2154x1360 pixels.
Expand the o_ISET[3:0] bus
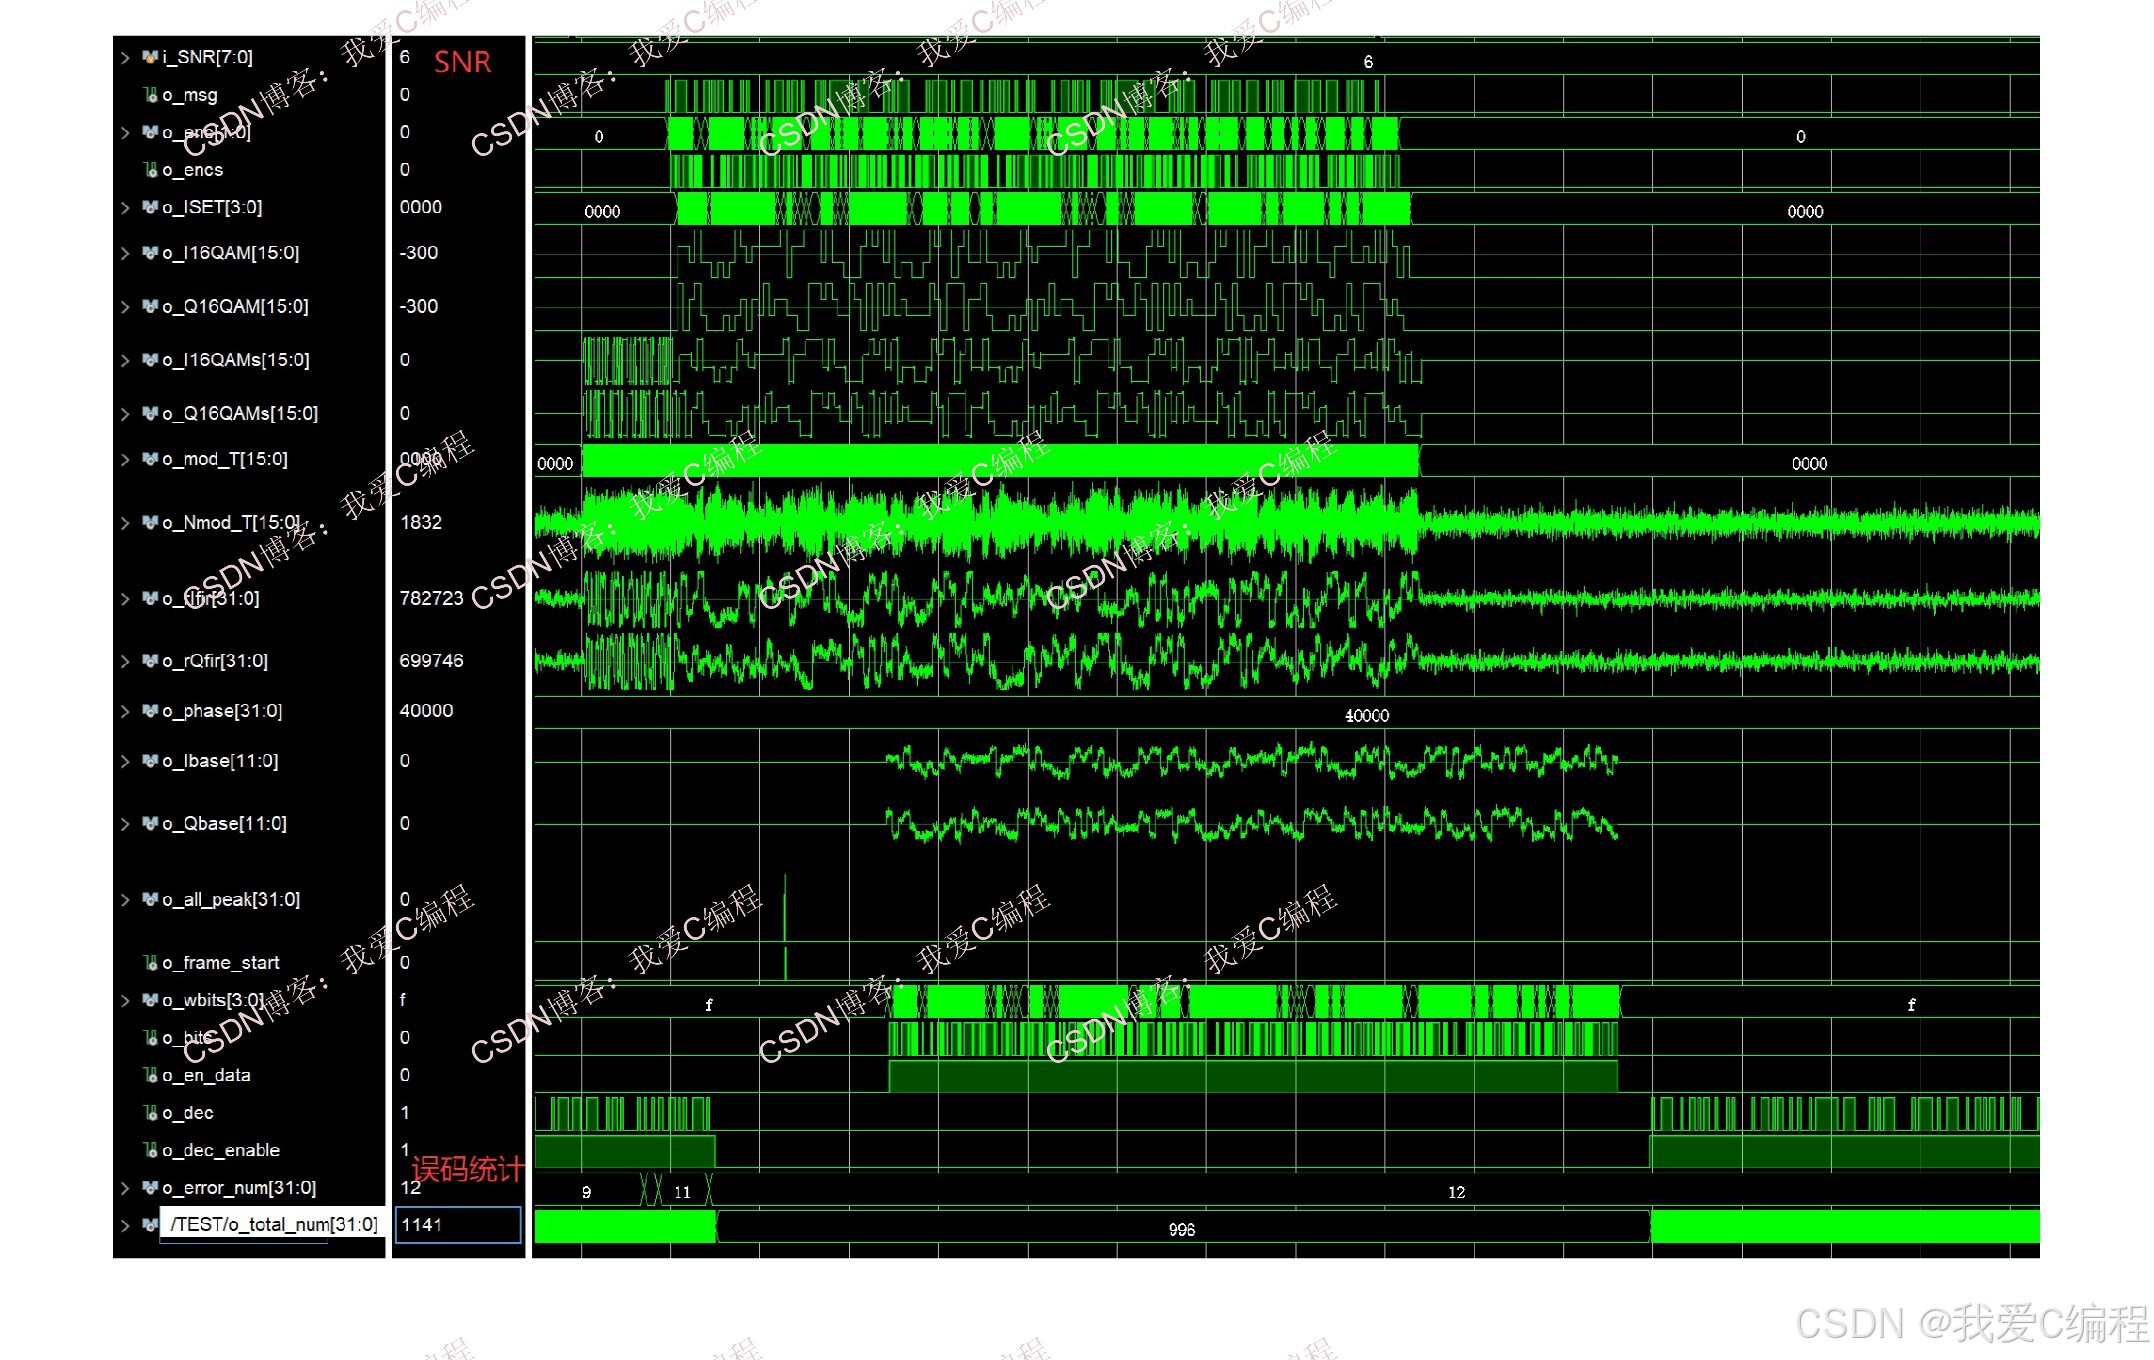(125, 208)
